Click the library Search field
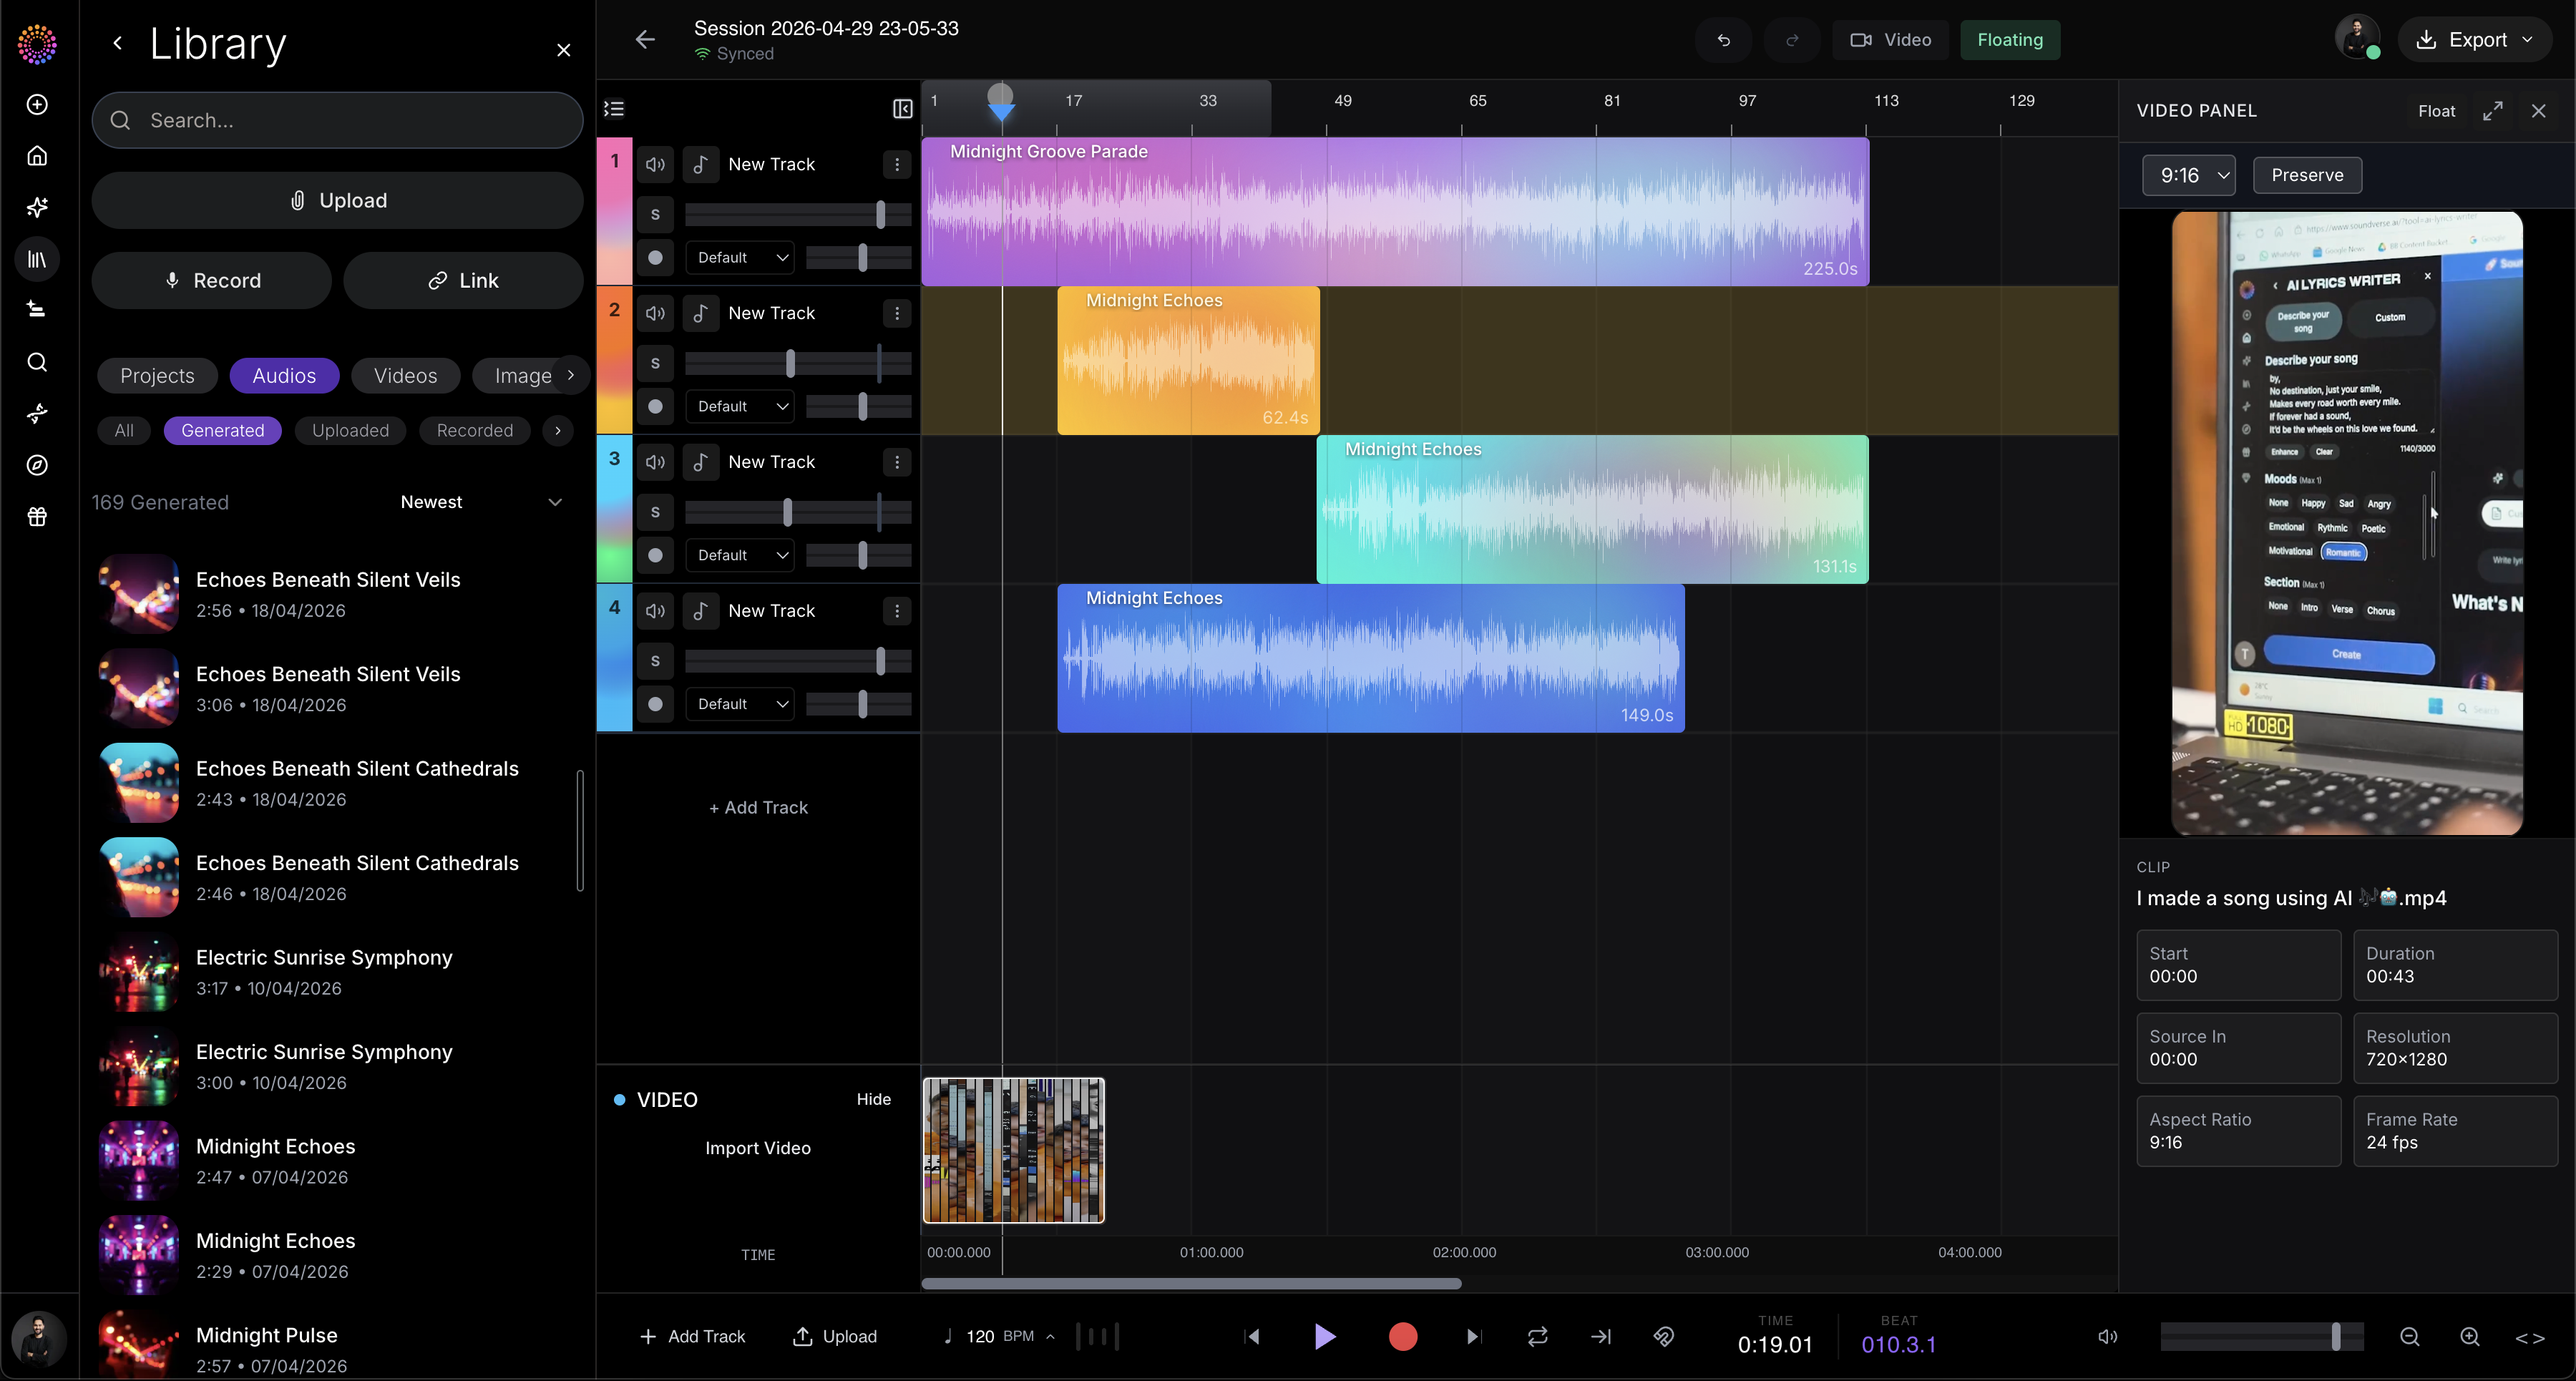The height and width of the screenshot is (1381, 2576). point(337,120)
